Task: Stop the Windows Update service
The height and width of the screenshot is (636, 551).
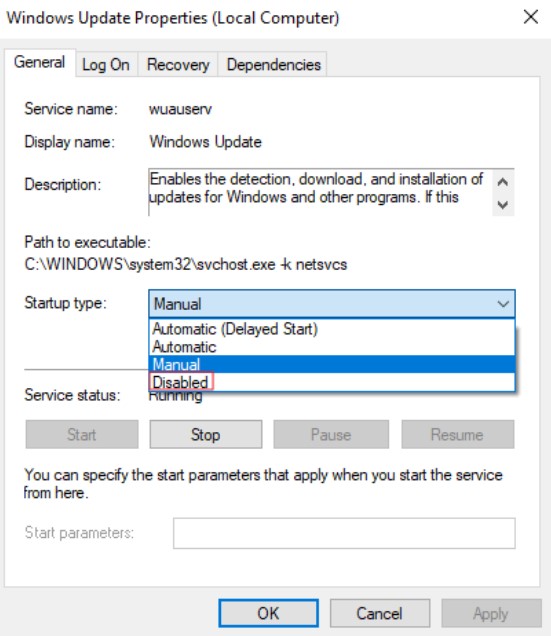Action: [206, 434]
